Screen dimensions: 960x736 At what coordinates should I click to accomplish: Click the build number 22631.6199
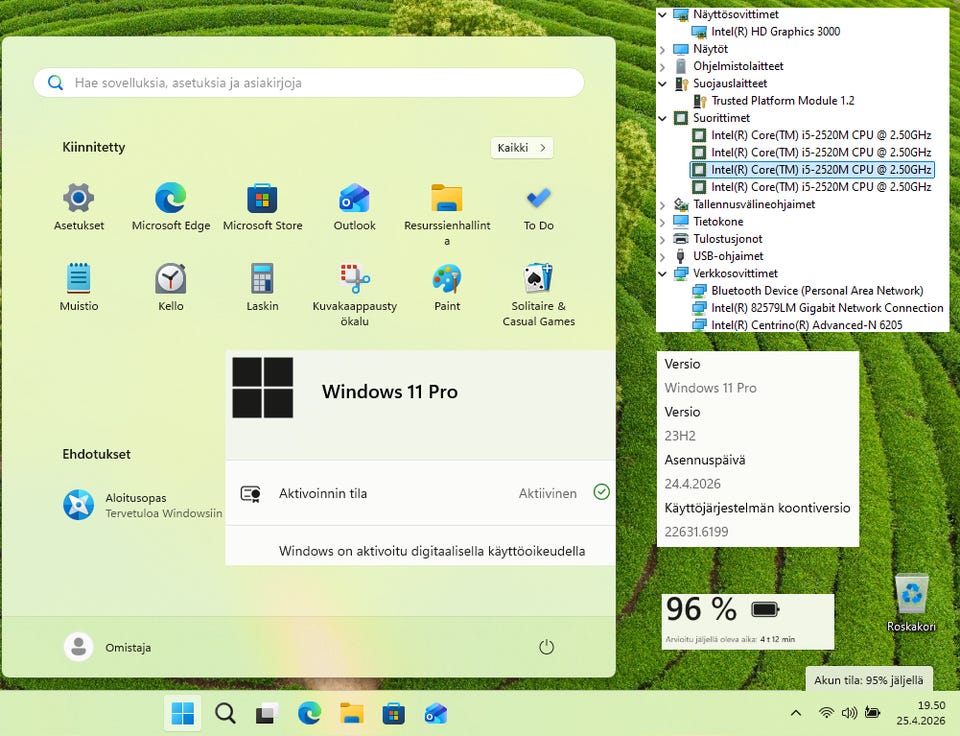[696, 531]
